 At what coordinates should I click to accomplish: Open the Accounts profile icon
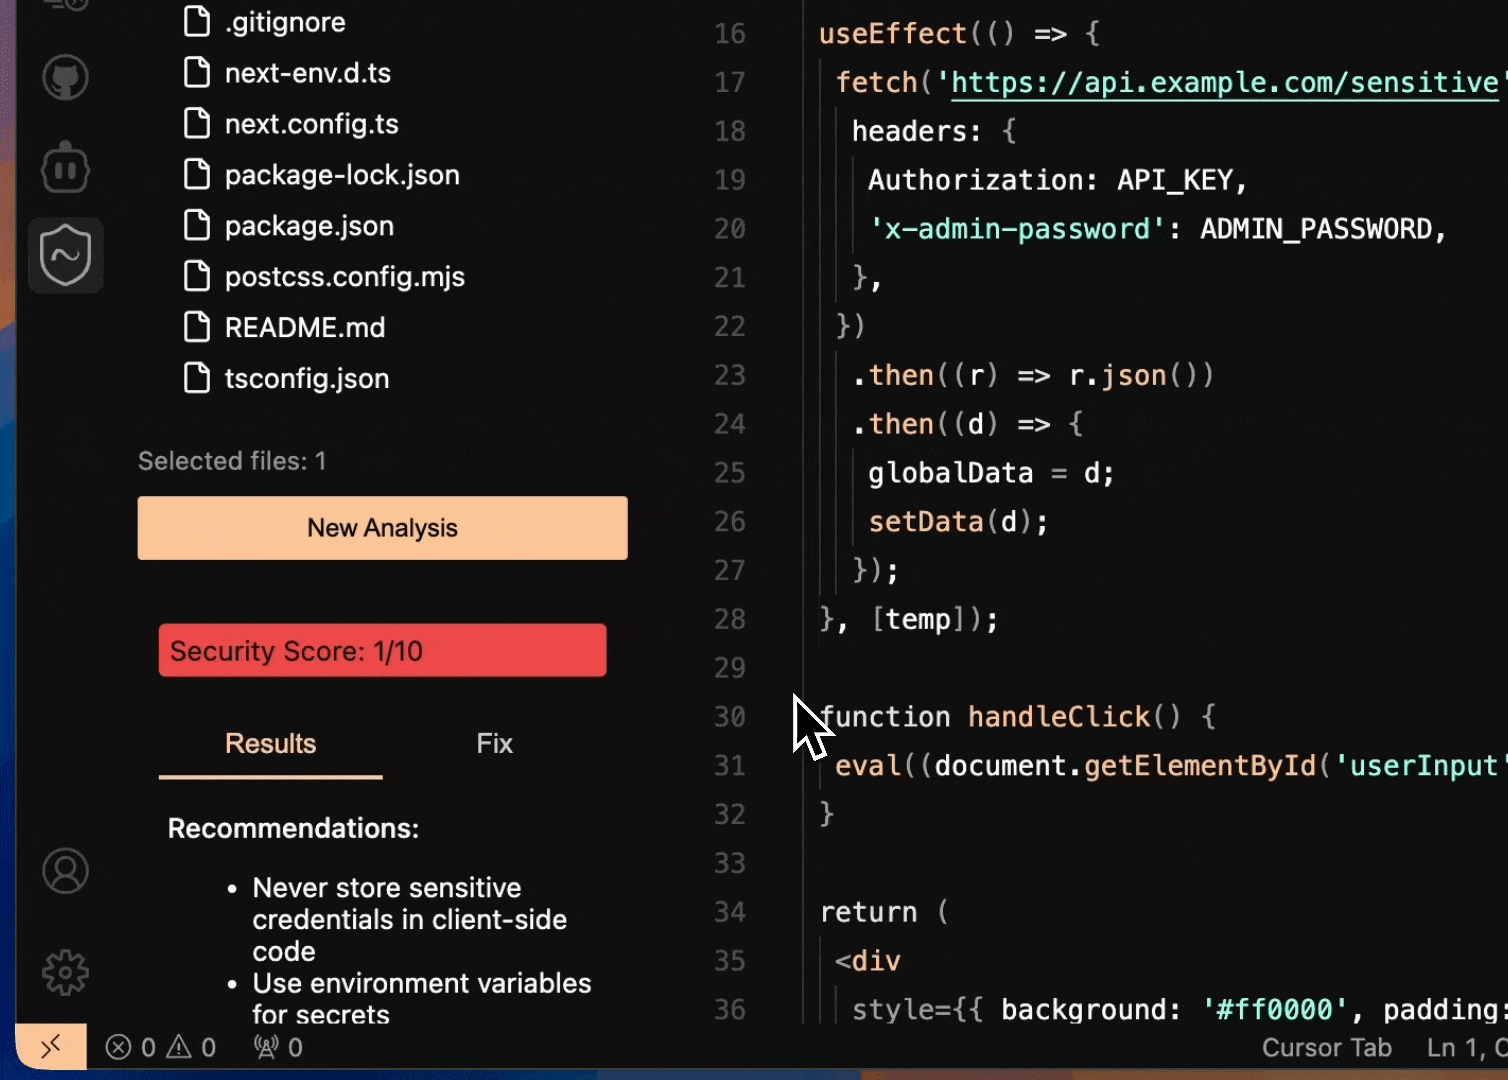[65, 871]
